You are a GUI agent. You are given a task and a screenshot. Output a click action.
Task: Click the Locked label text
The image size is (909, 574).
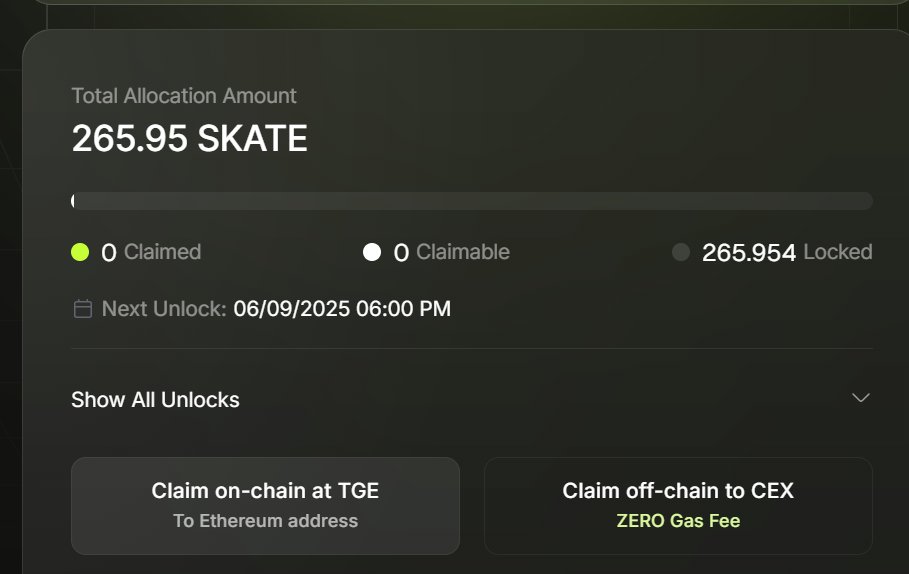coord(838,252)
